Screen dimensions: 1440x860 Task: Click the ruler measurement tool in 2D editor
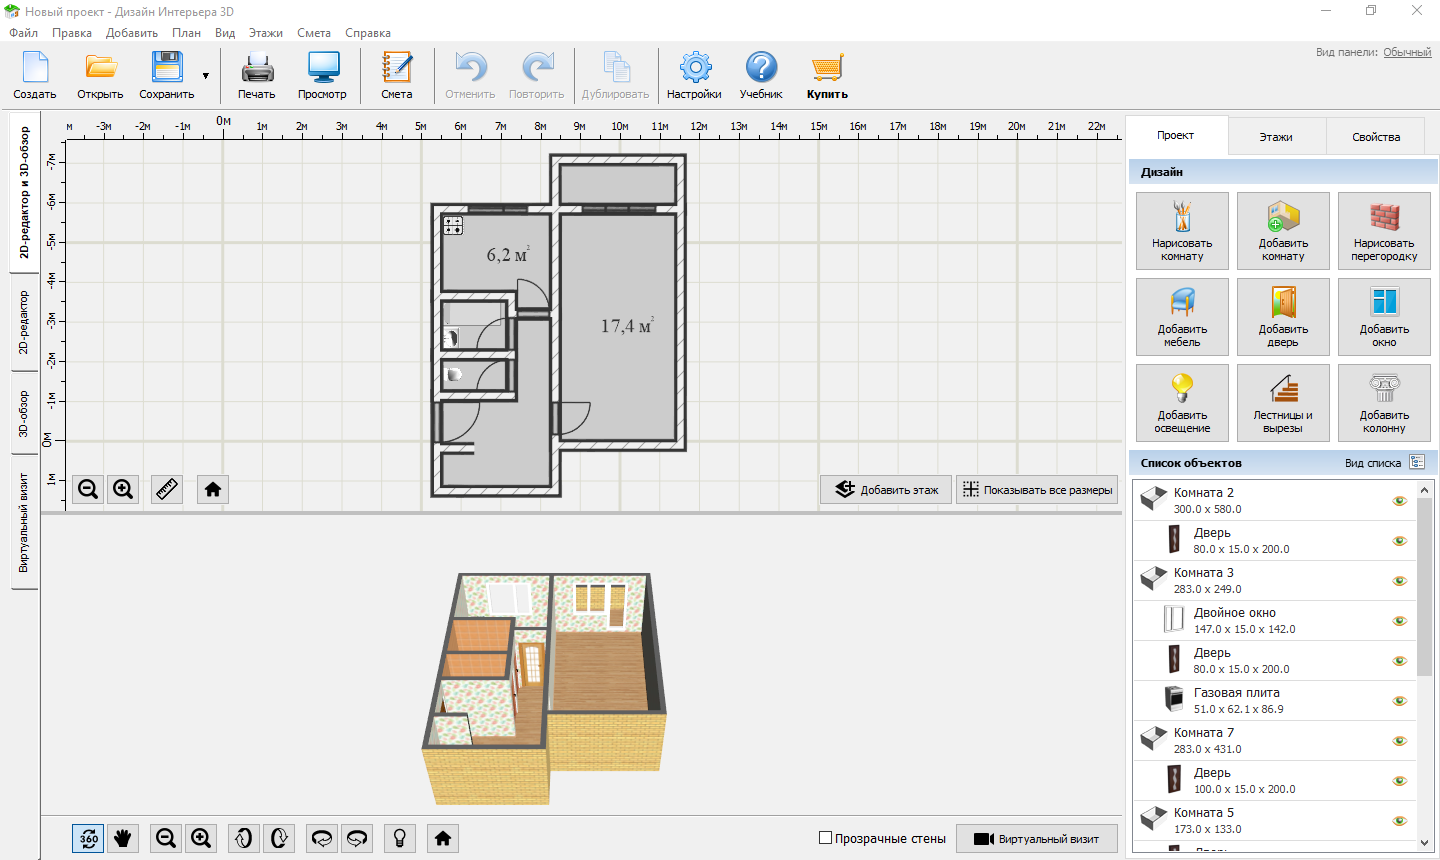coord(167,489)
